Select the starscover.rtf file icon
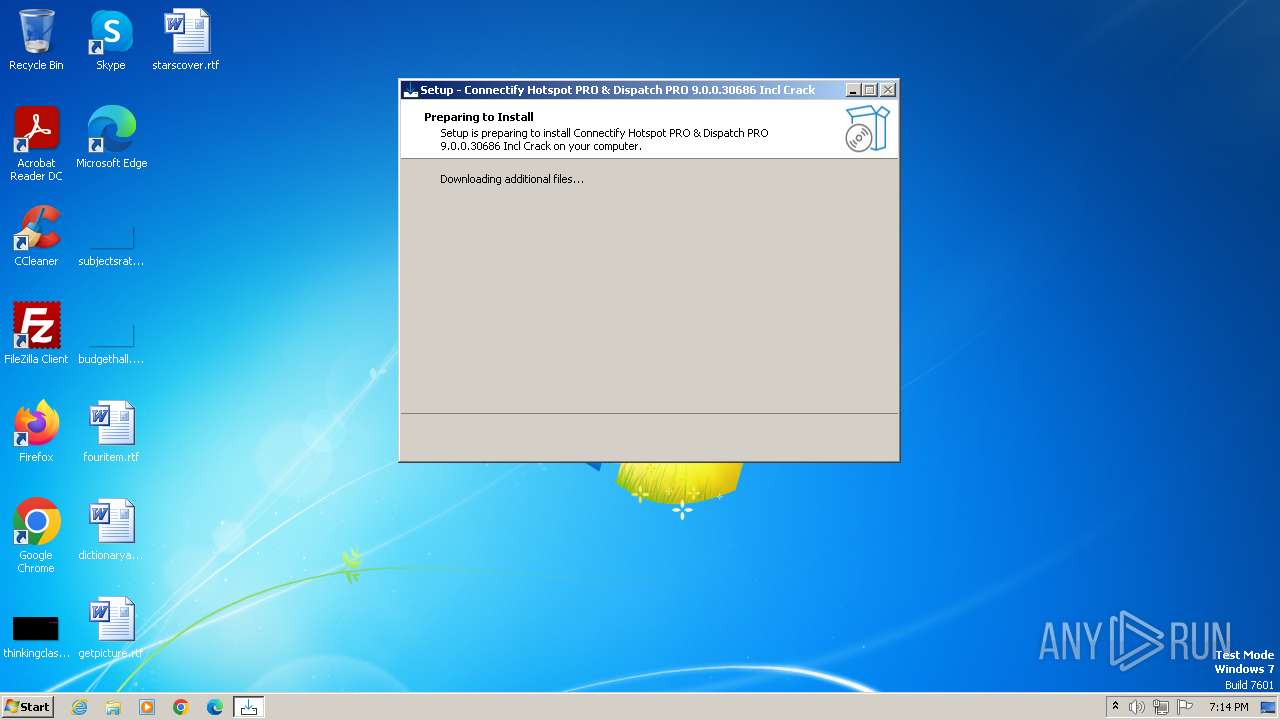The width and height of the screenshot is (1280, 720). 186,40
